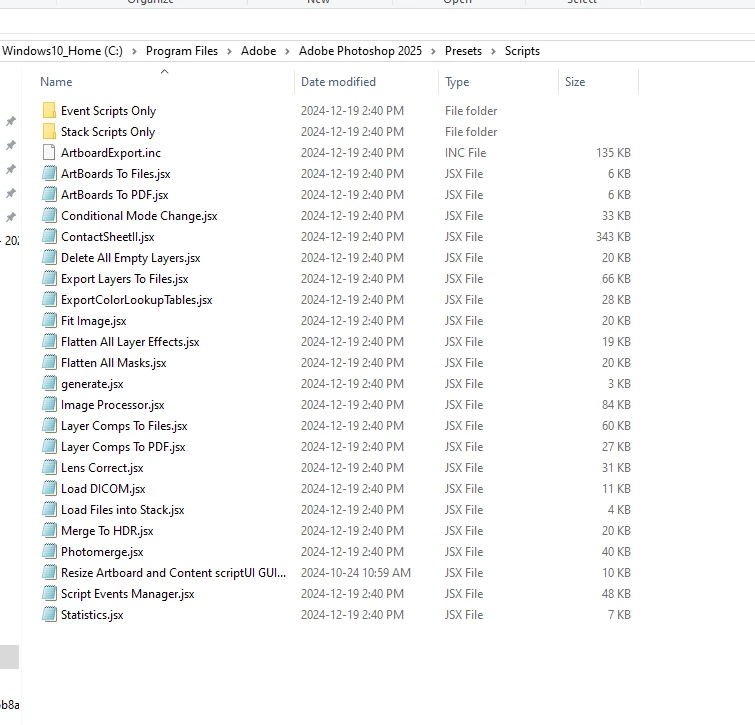Select the Image Processor.jsx file name
Screen dimensions: 755x725
click(113, 405)
